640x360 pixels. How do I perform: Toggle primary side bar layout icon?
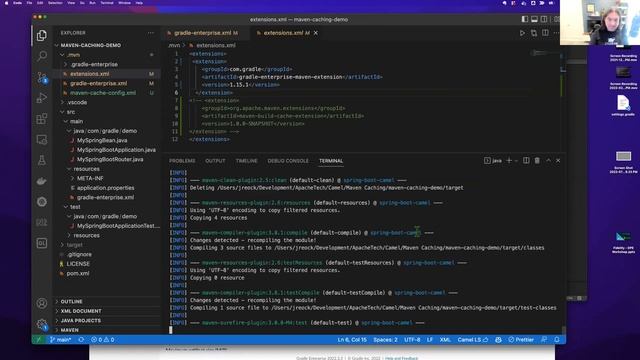point(525,19)
